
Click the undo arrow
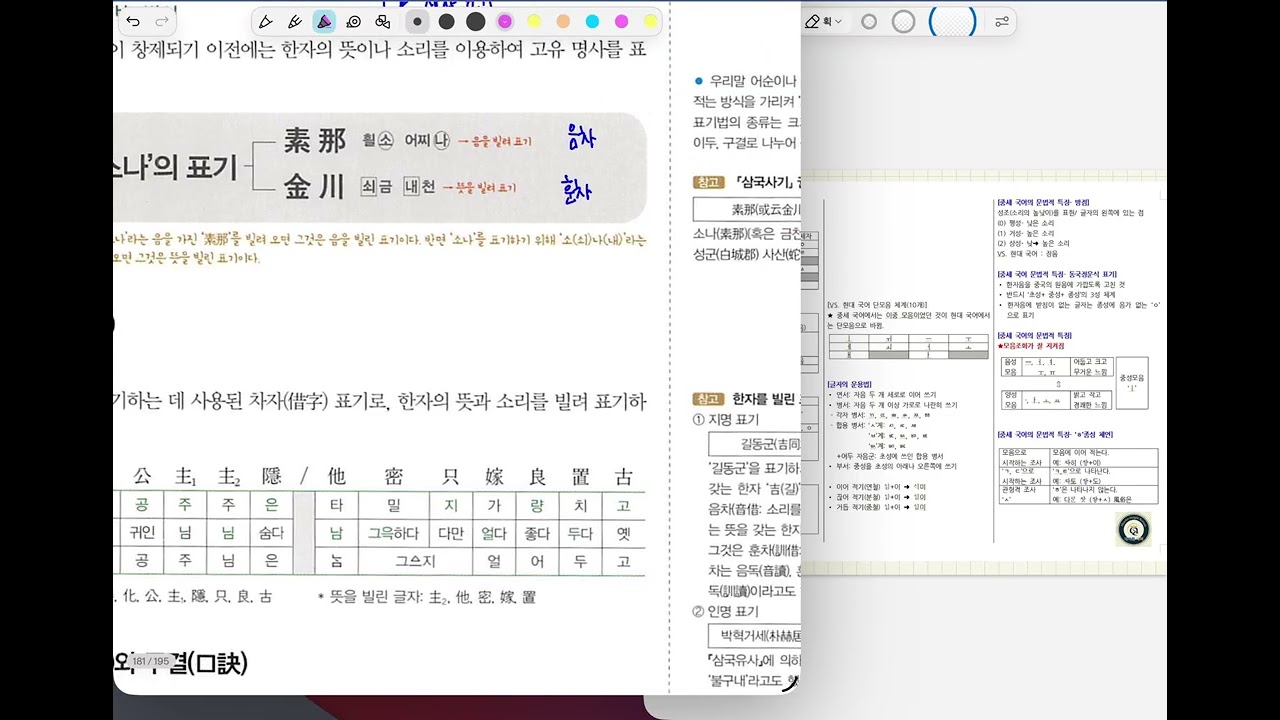tap(133, 21)
